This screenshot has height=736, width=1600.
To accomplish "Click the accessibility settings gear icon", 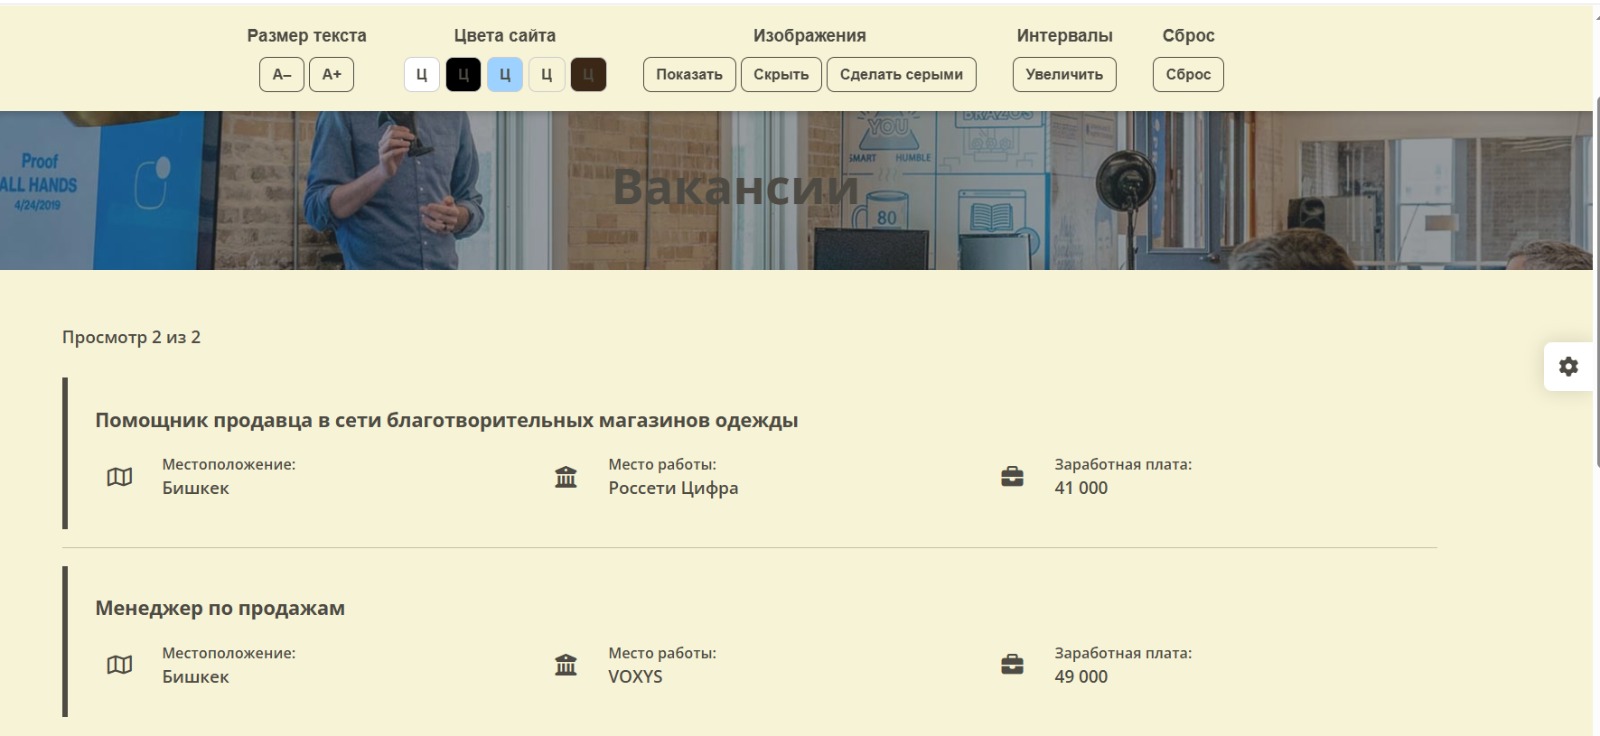I will pyautogui.click(x=1568, y=366).
